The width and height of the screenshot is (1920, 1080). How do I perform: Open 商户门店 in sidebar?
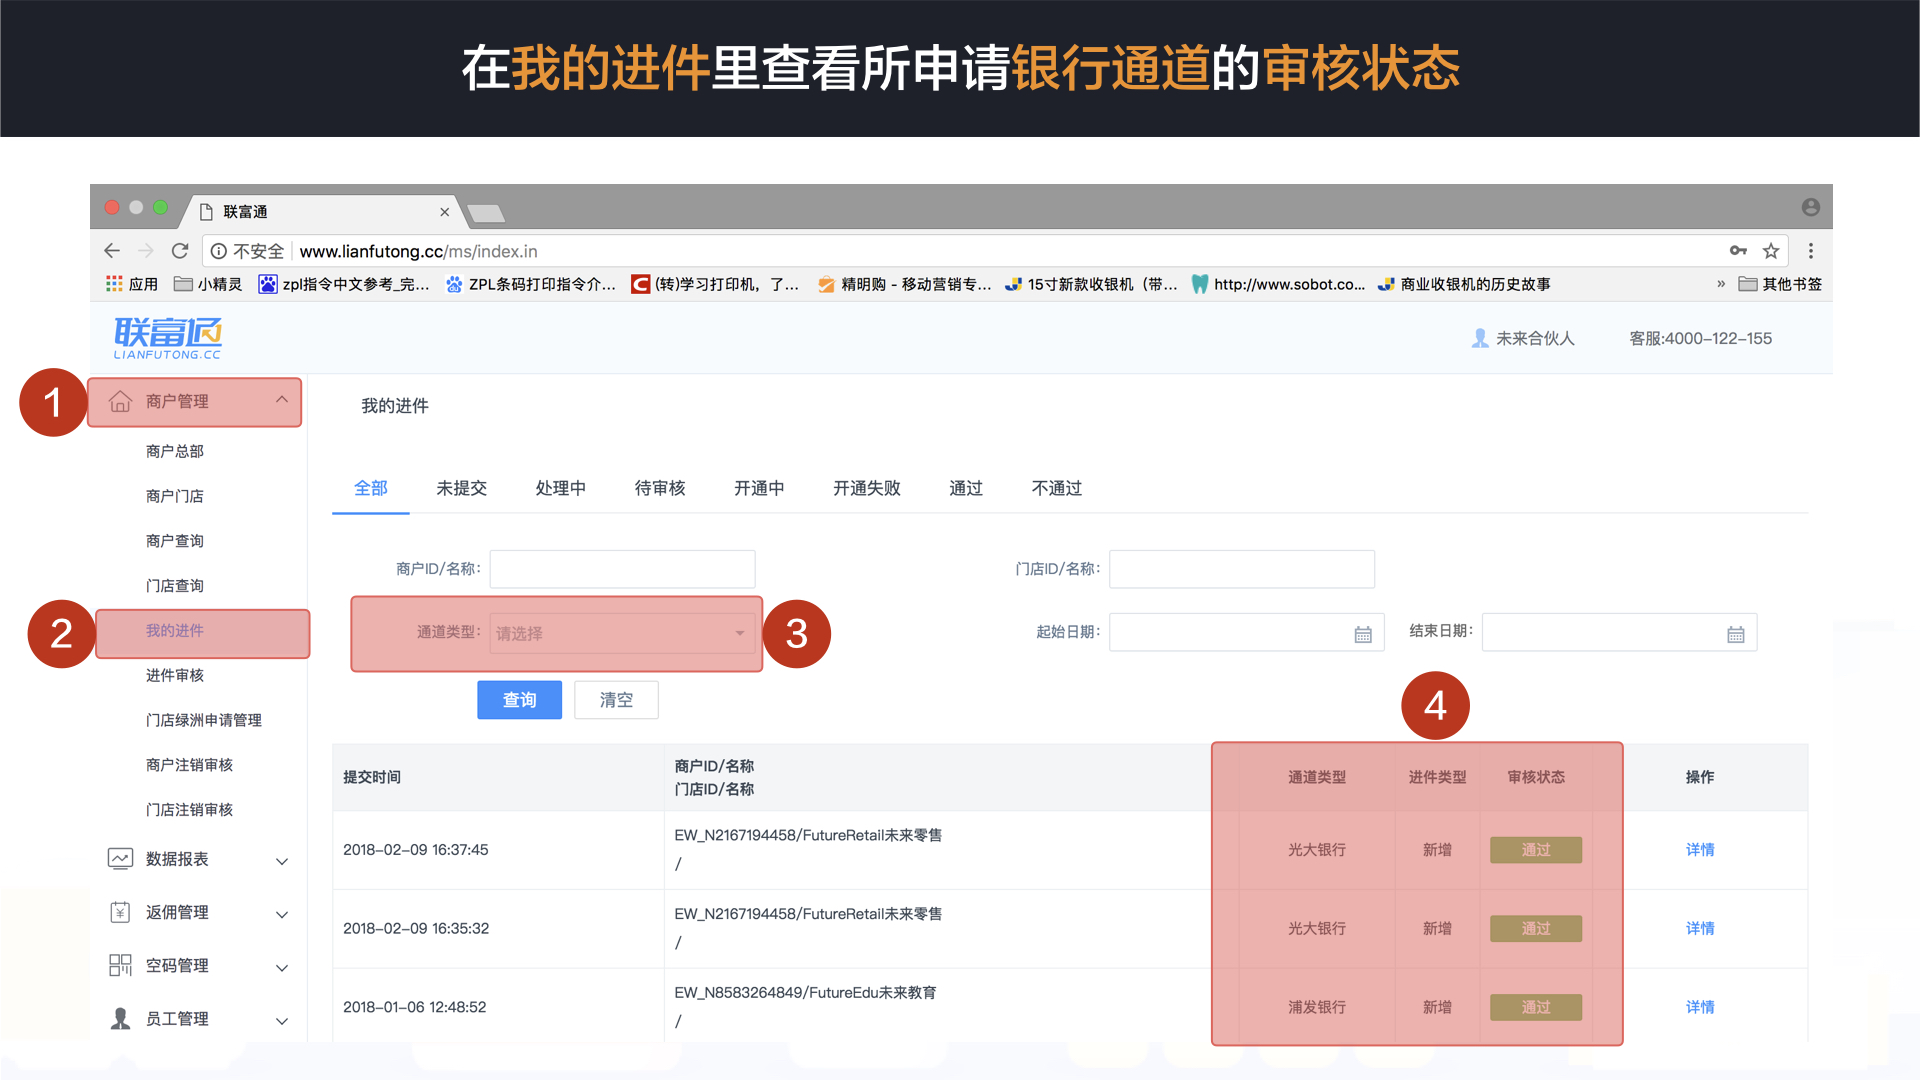[x=175, y=496]
